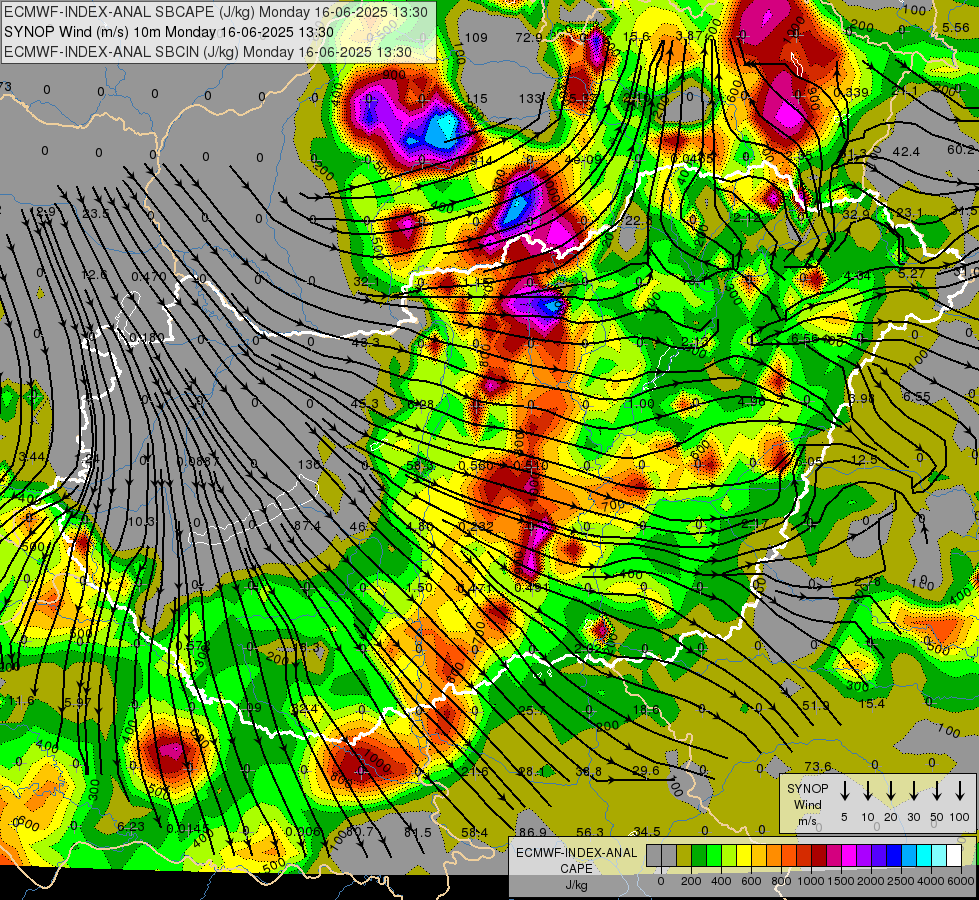Pick the dark red 1000 J/kg legend swatch

pos(819,856)
